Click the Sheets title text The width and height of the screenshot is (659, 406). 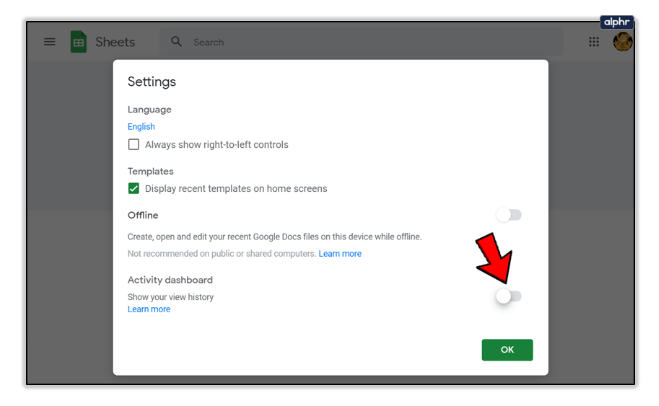click(115, 42)
